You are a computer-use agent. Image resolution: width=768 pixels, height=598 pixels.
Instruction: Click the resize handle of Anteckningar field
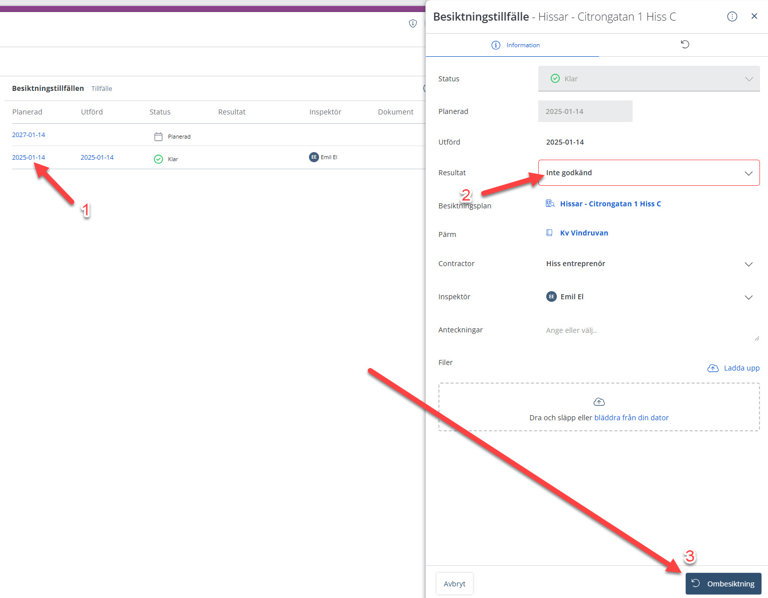pos(756,338)
